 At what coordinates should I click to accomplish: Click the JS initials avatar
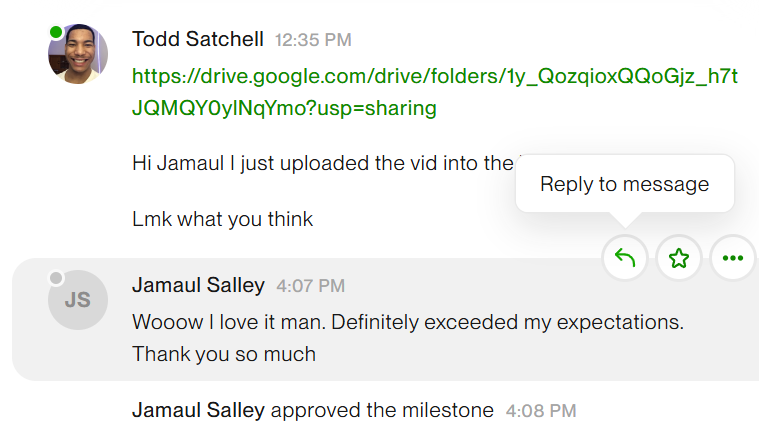77,299
